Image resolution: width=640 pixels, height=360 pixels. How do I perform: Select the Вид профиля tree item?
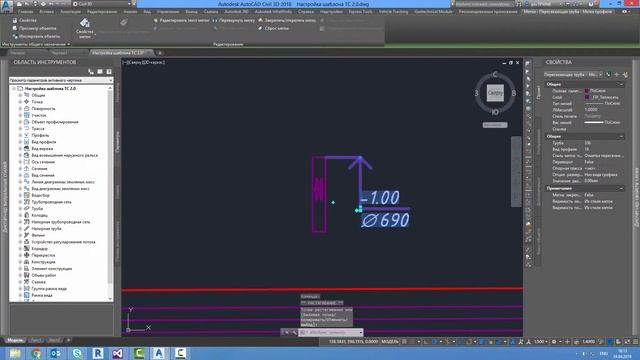[x=44, y=142]
